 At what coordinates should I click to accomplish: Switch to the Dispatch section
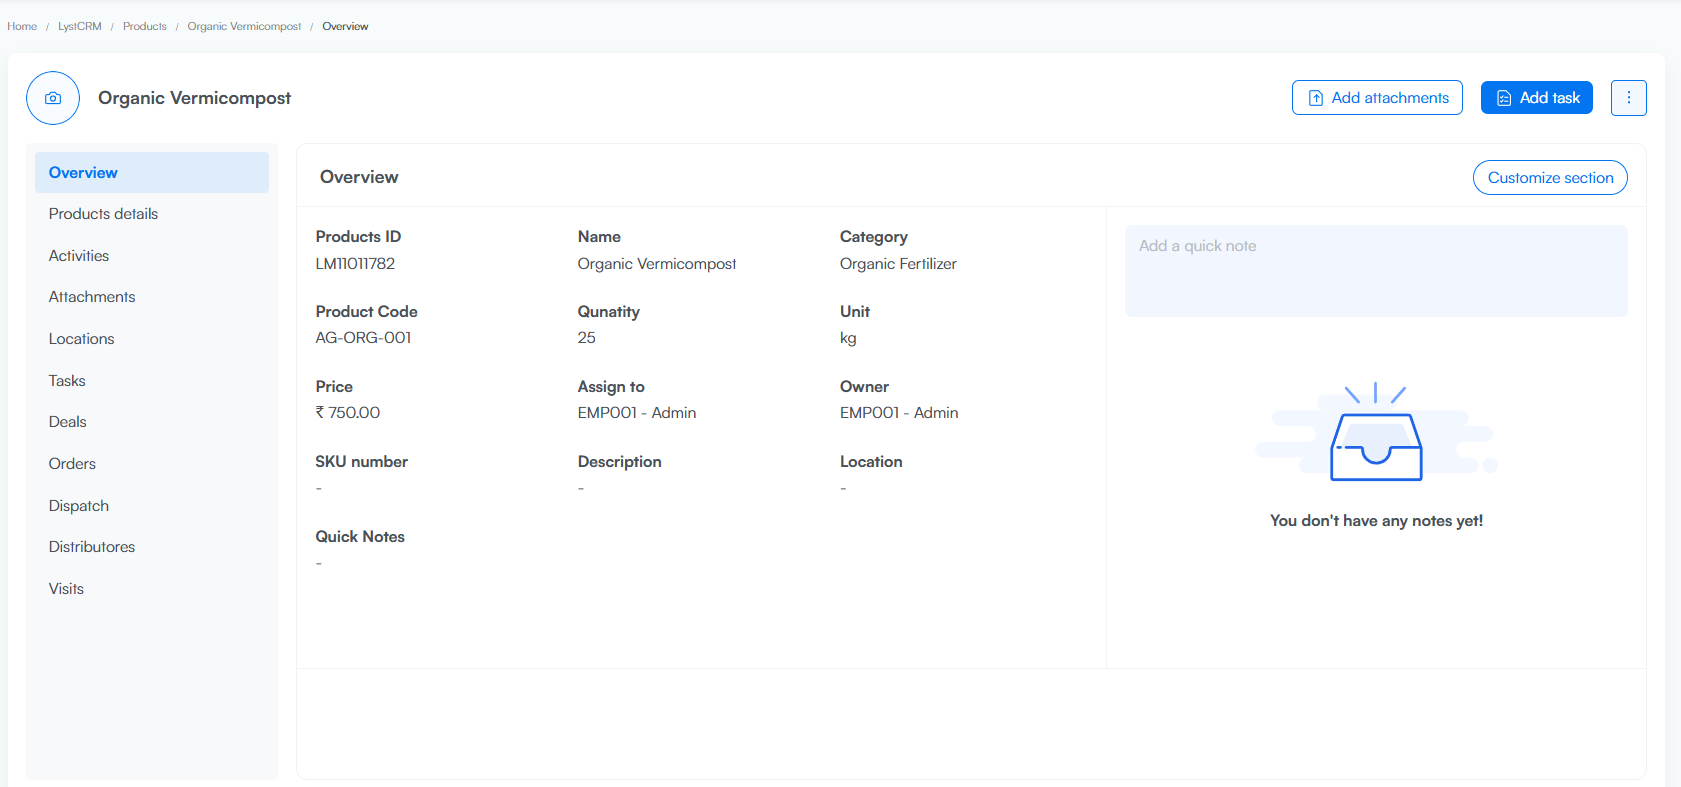pyautogui.click(x=79, y=506)
